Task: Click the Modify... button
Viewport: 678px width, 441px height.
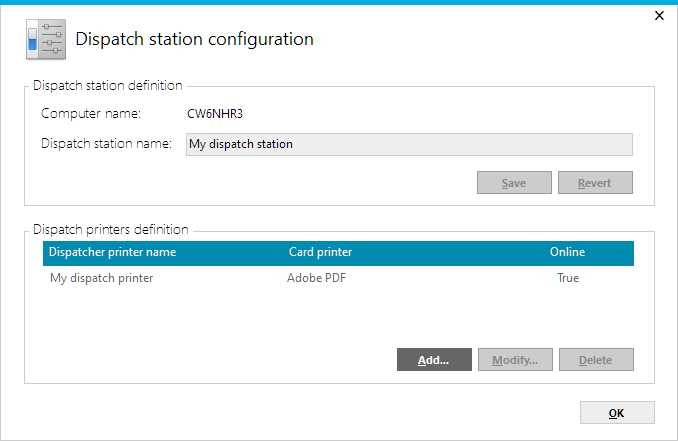Action: [515, 360]
